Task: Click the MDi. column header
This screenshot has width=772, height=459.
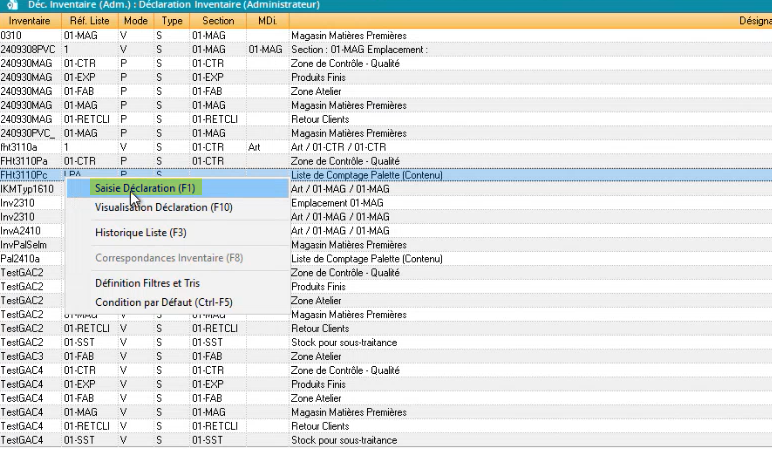Action: click(x=266, y=20)
